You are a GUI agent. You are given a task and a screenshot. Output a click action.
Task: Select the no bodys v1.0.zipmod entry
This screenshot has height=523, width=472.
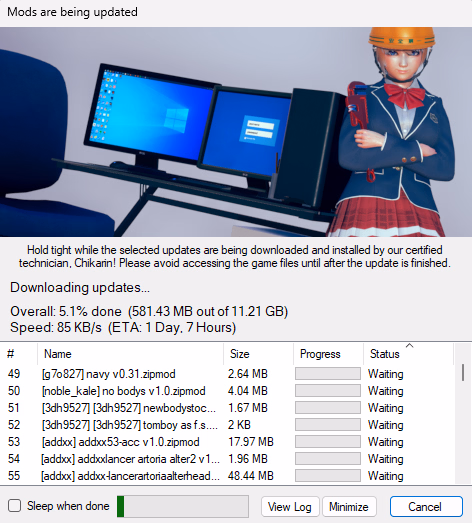coord(227,391)
